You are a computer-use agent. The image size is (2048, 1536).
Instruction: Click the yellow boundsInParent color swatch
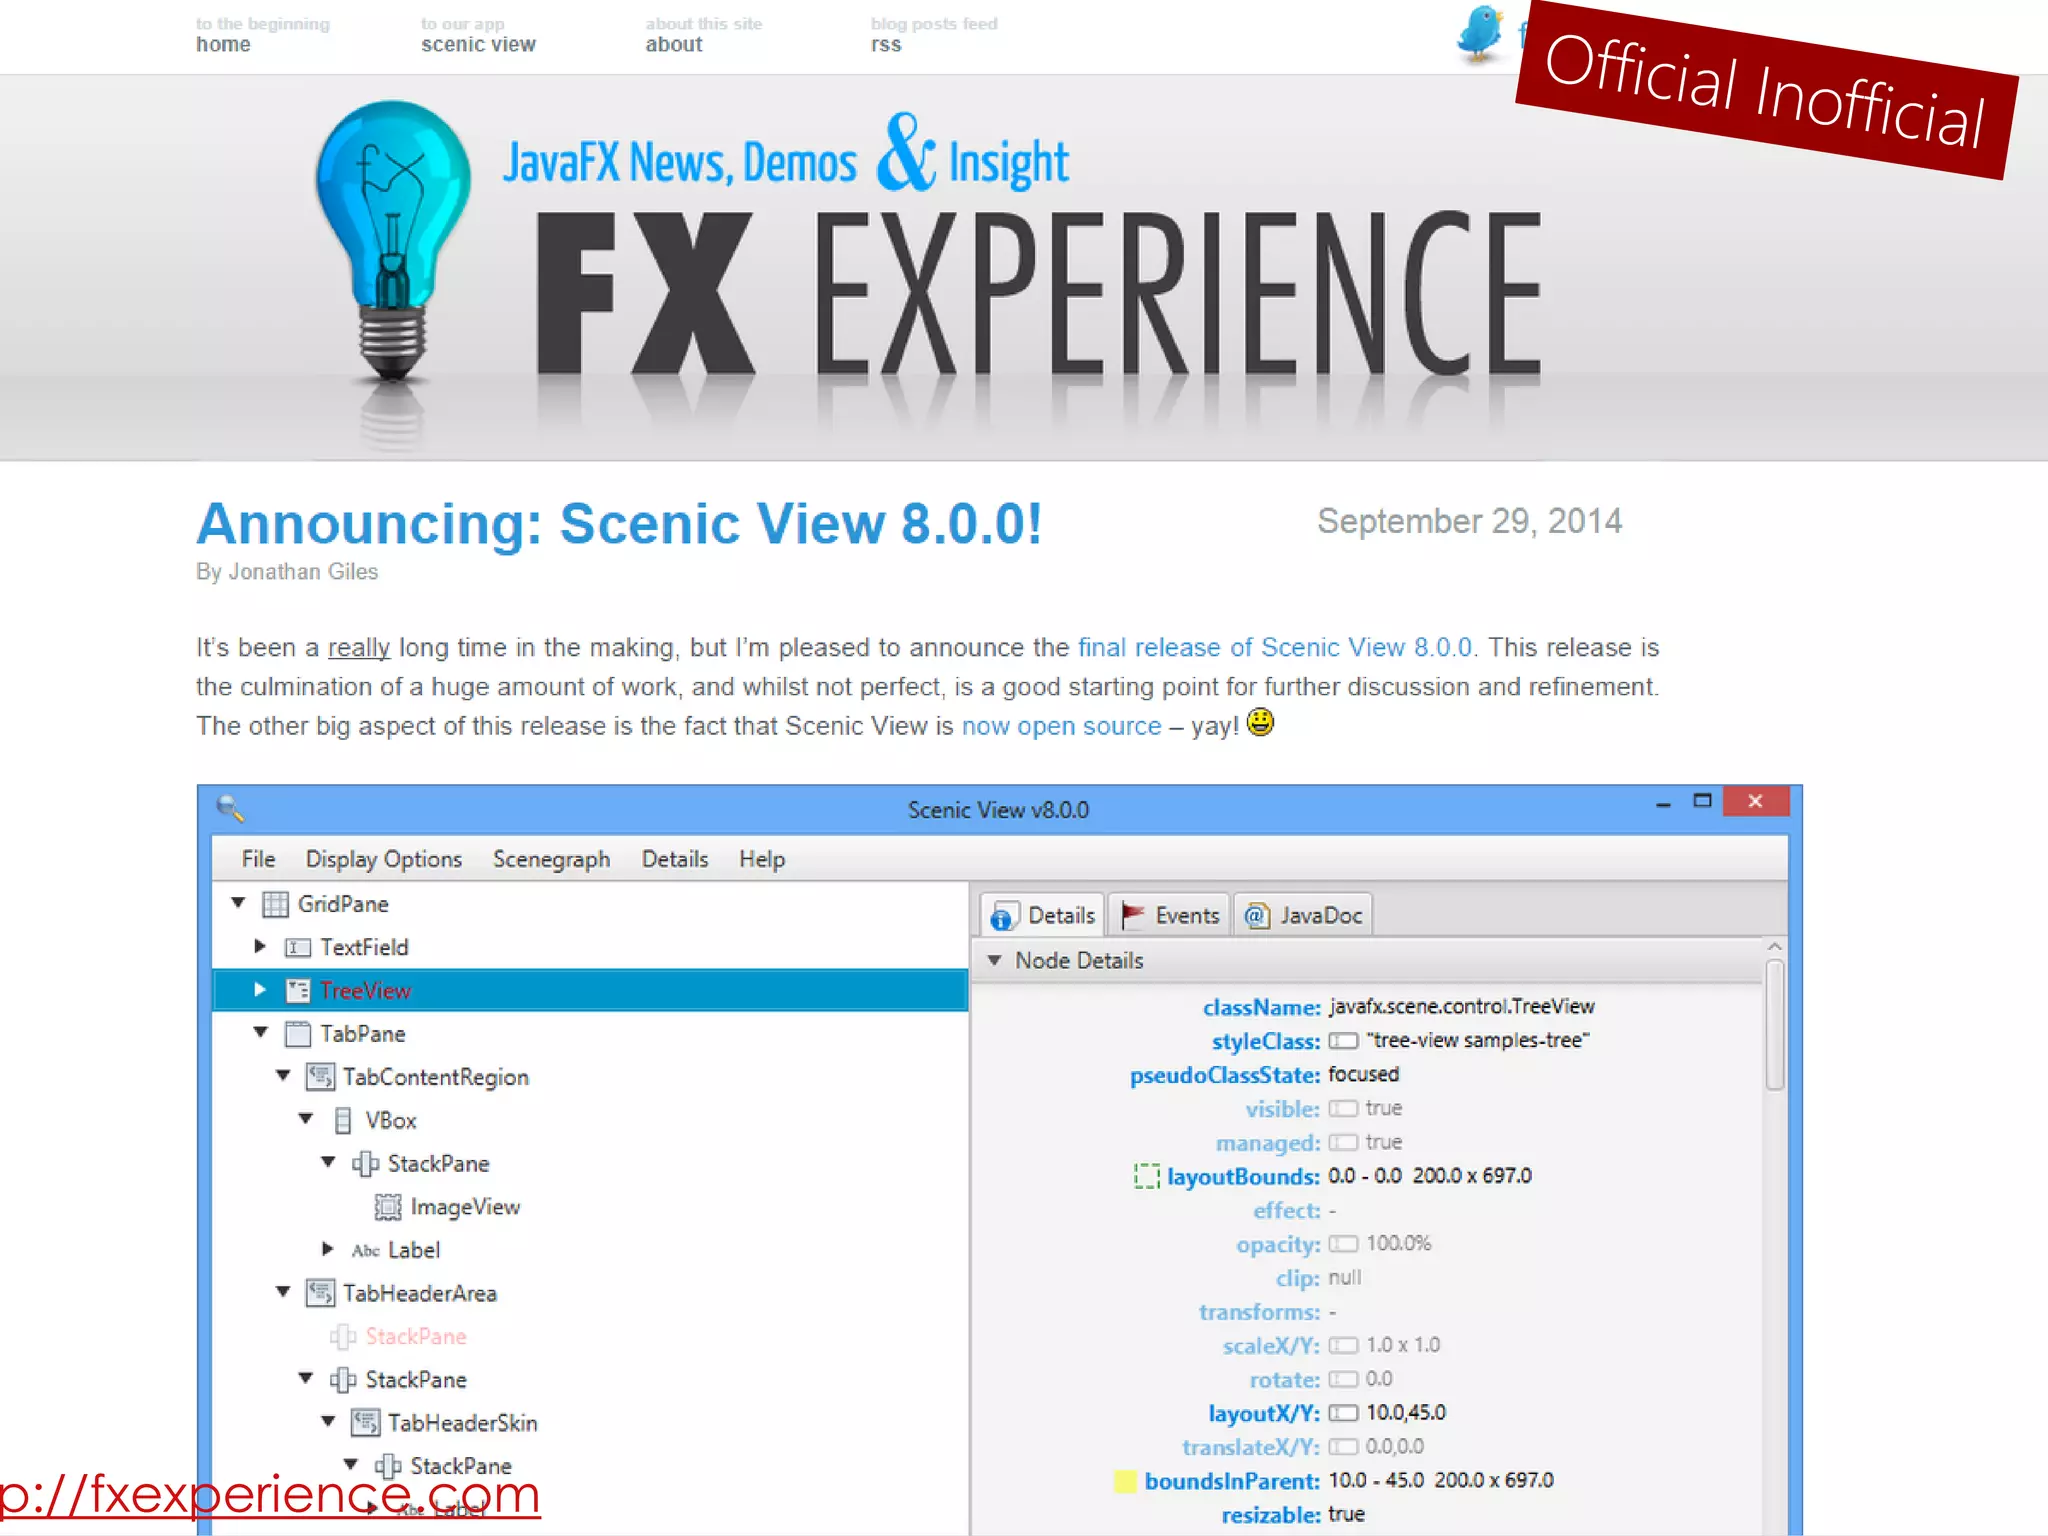(1125, 1481)
